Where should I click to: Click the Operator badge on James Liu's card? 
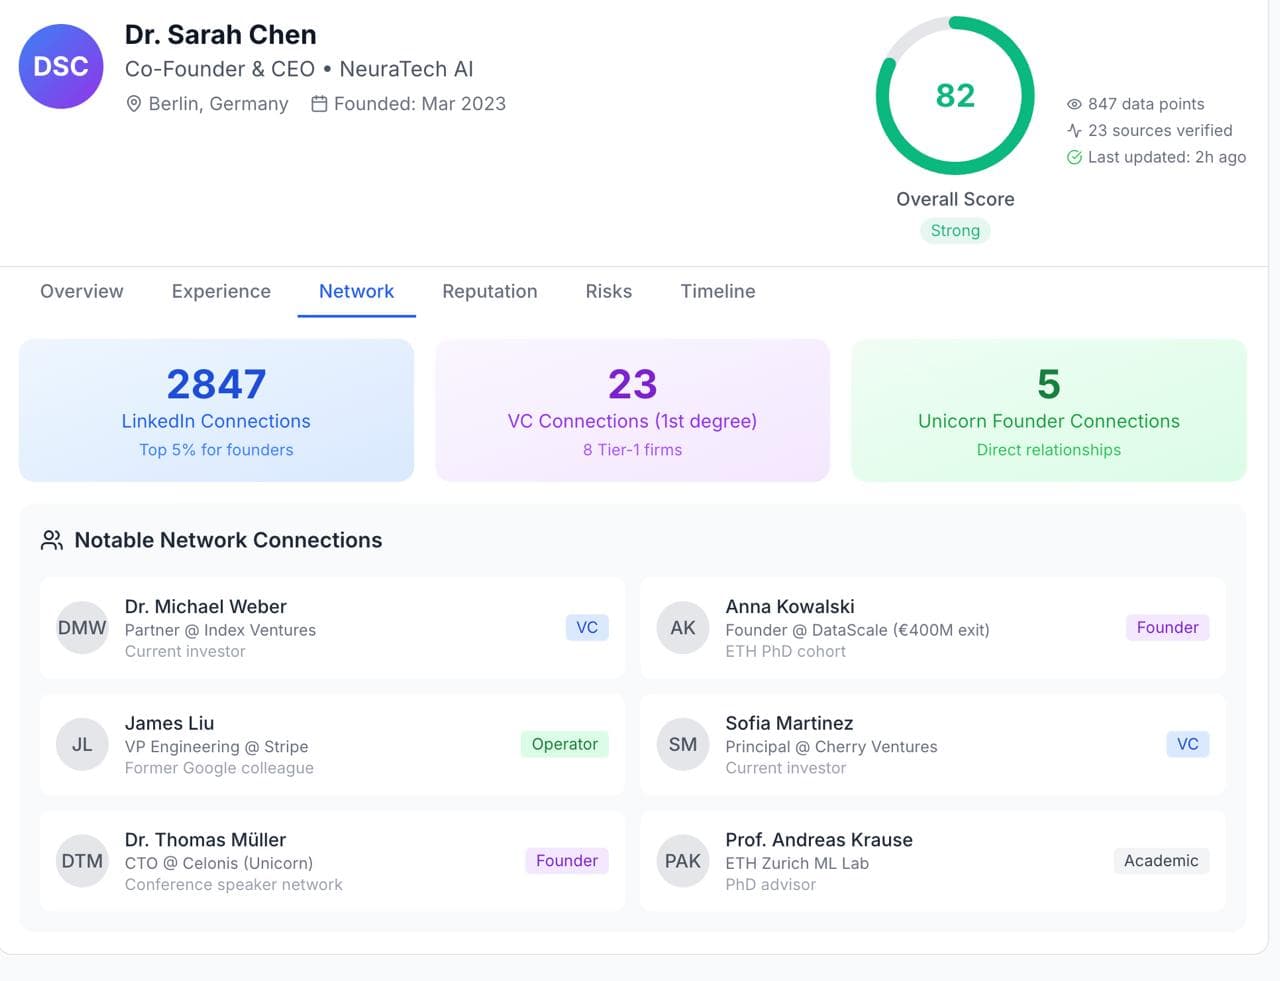[x=564, y=744]
